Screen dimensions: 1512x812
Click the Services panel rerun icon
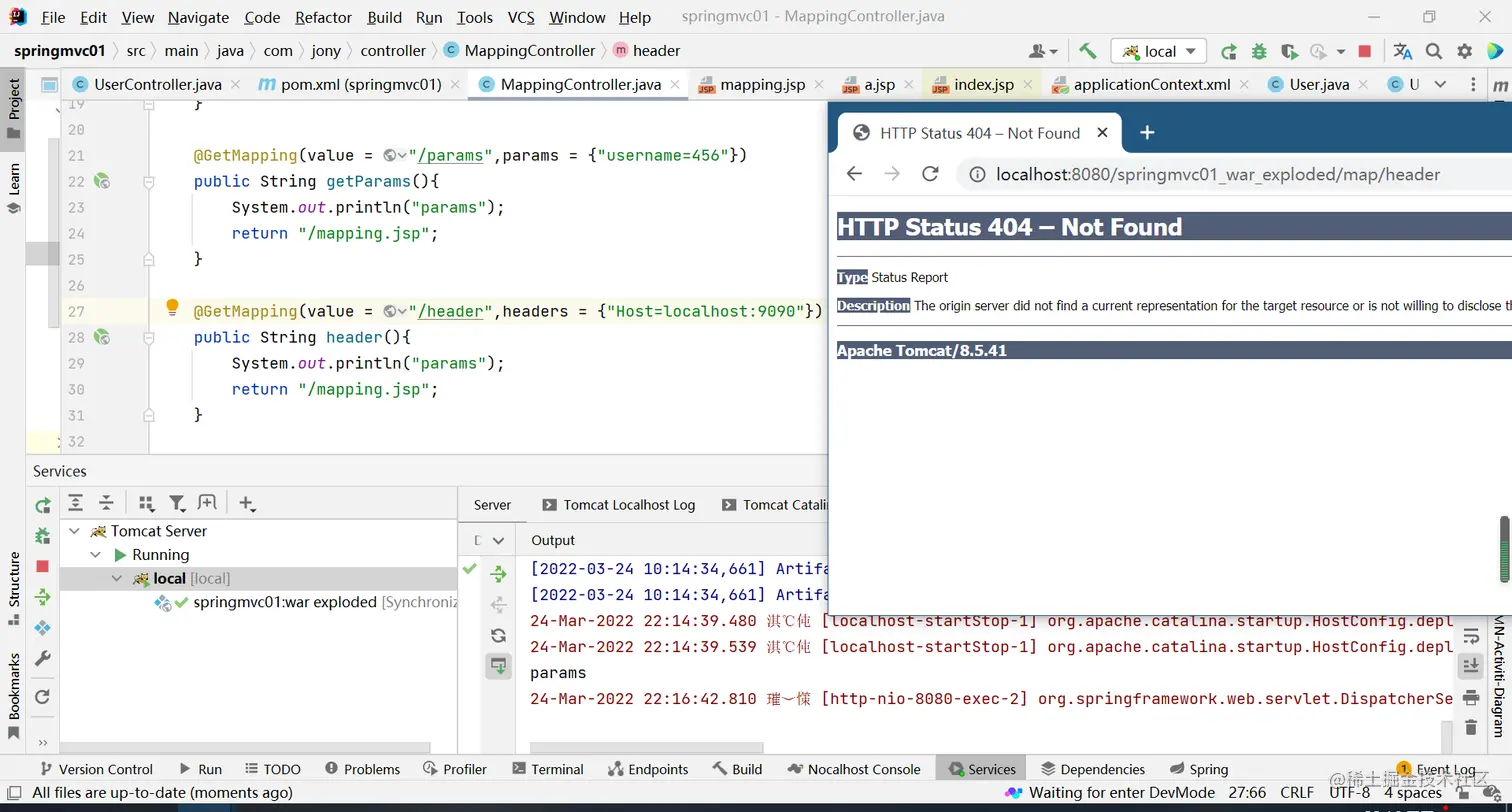[x=42, y=505]
